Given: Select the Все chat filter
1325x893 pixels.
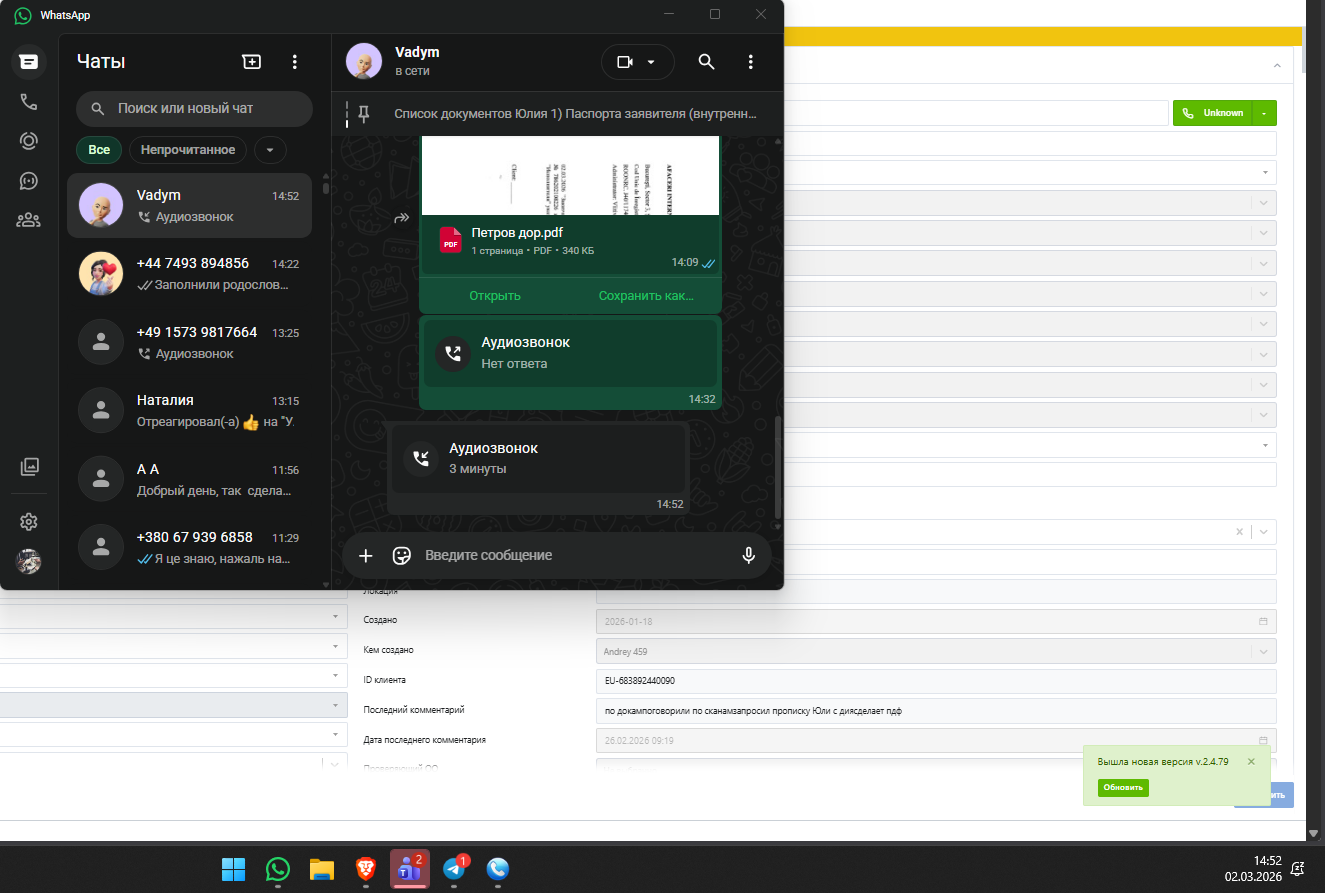Looking at the screenshot, I should pyautogui.click(x=99, y=150).
